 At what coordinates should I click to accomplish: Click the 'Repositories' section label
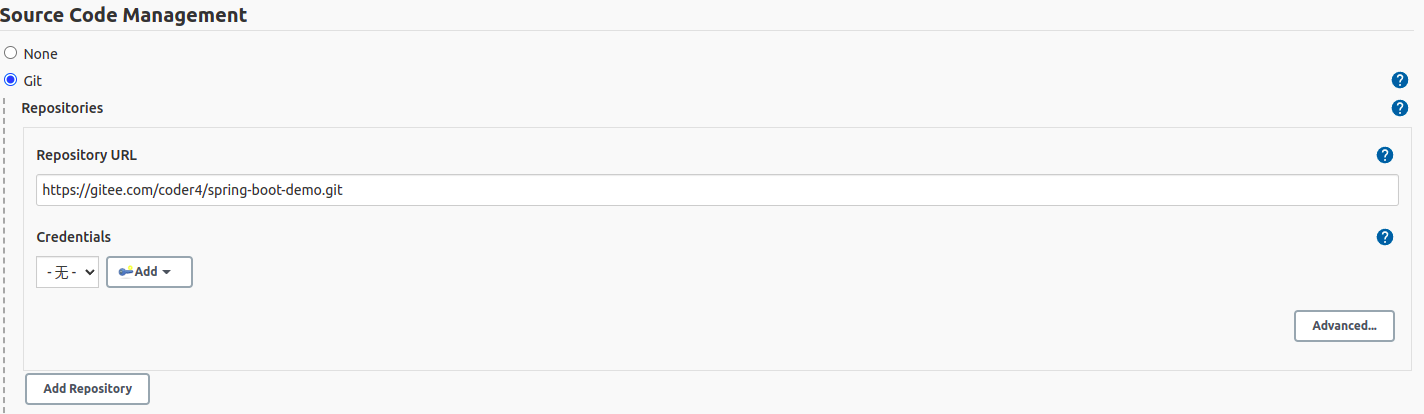(x=62, y=108)
